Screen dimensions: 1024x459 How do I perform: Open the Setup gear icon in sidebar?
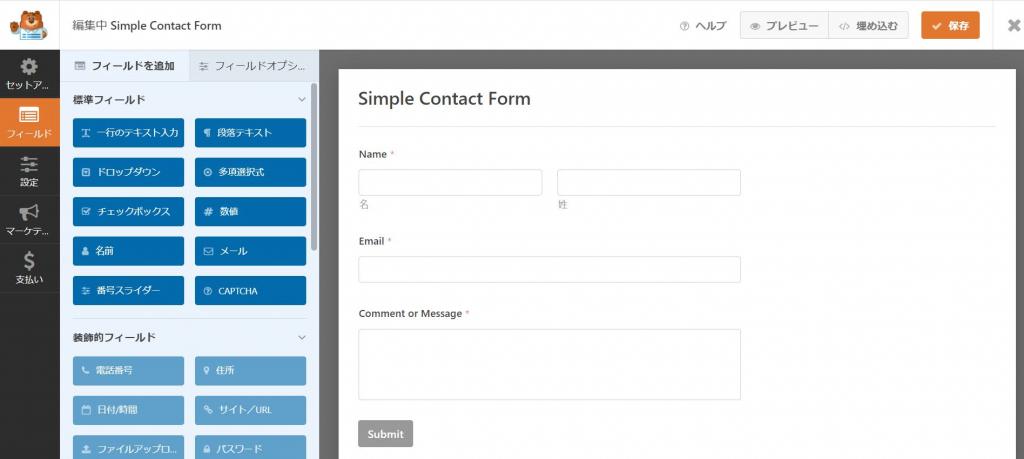tap(29, 67)
